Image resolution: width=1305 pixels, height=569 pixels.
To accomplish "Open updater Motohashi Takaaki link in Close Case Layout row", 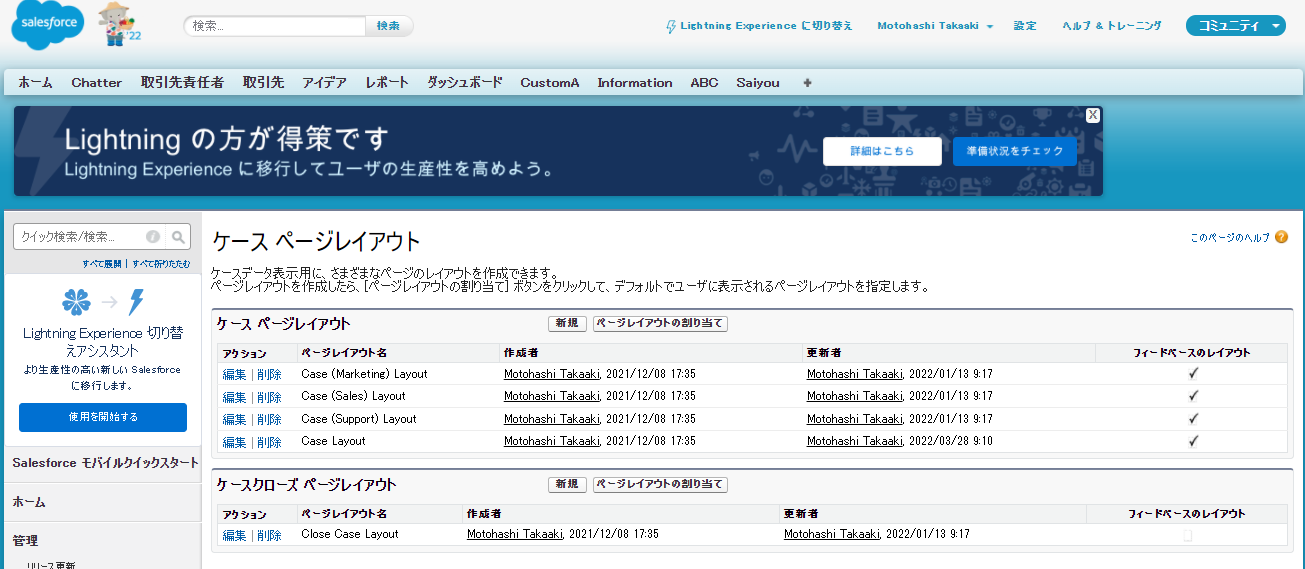I will pos(832,534).
